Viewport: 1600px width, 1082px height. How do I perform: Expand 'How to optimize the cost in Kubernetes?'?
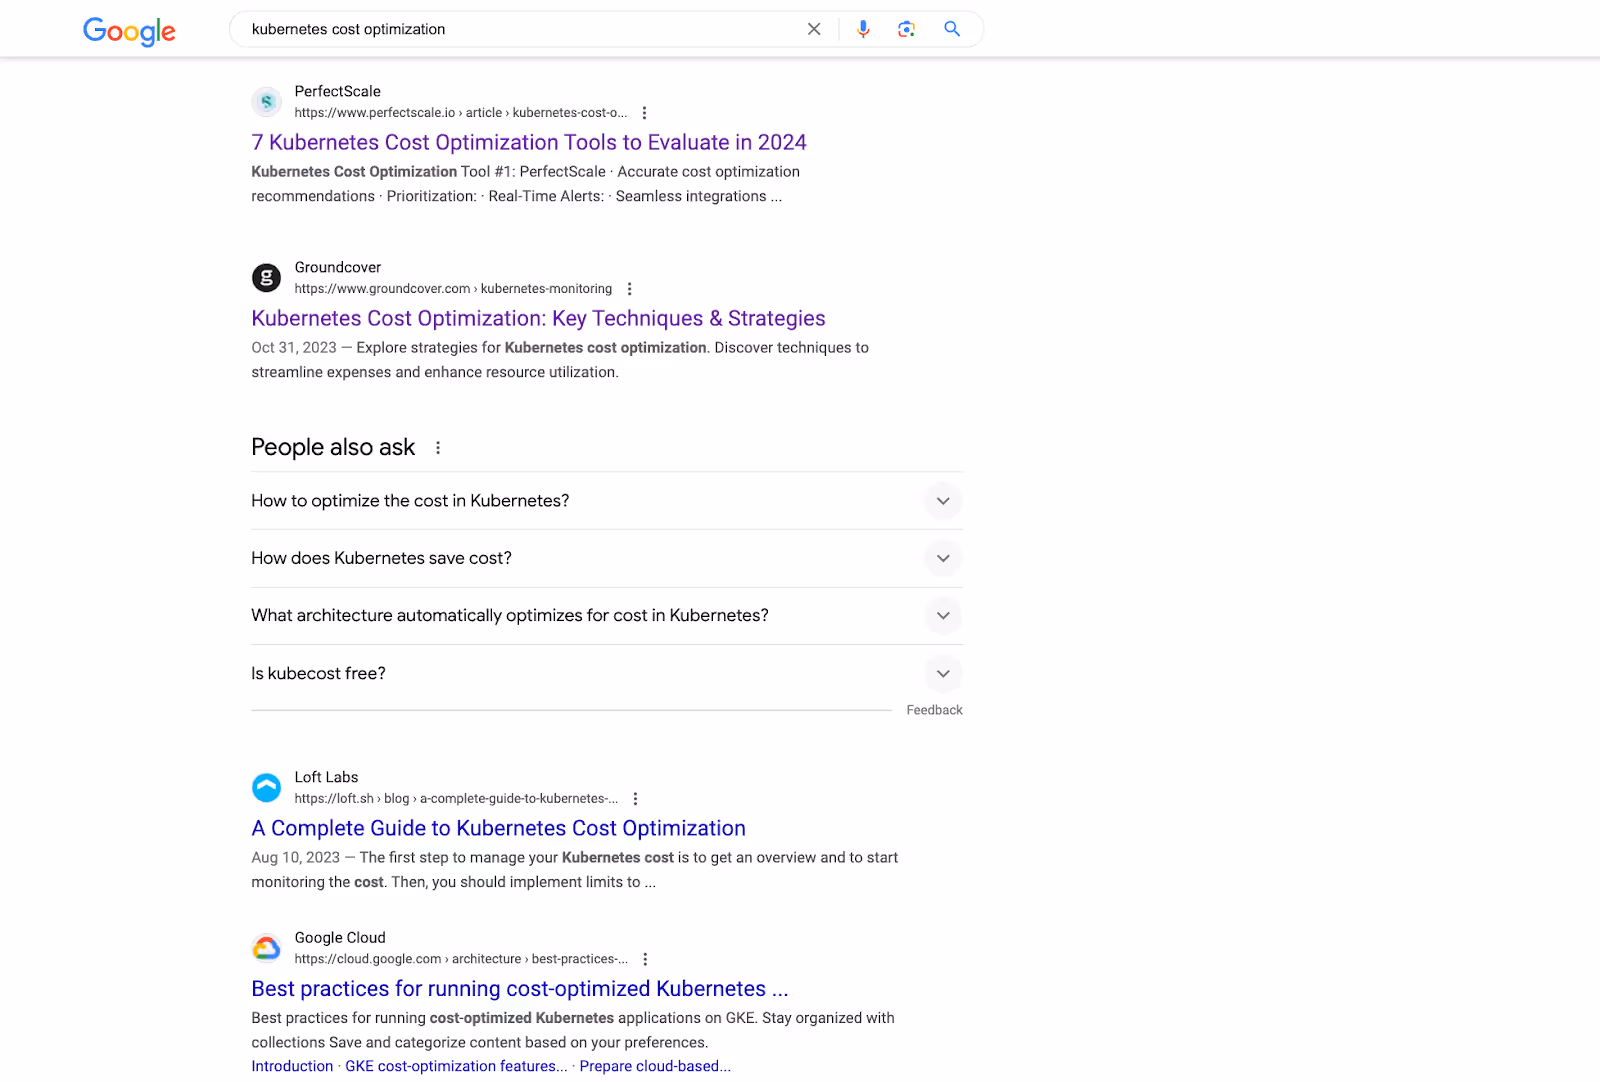pos(607,501)
